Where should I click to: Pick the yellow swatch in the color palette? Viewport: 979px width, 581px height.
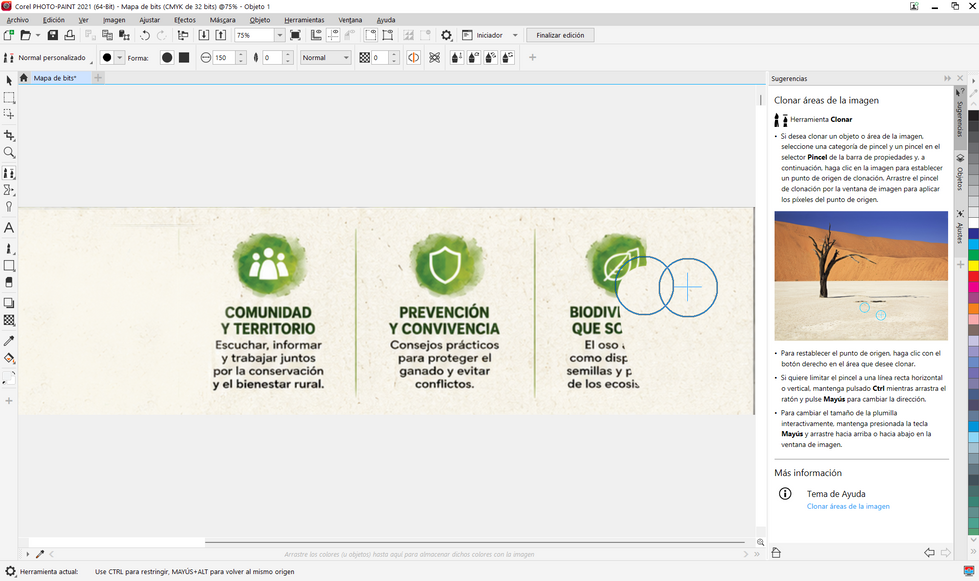click(973, 266)
